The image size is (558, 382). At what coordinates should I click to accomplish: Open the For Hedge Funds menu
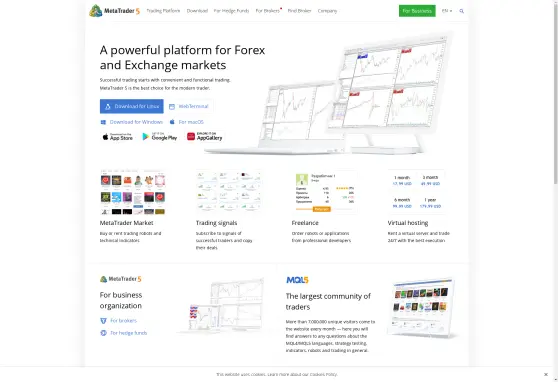pos(231,11)
